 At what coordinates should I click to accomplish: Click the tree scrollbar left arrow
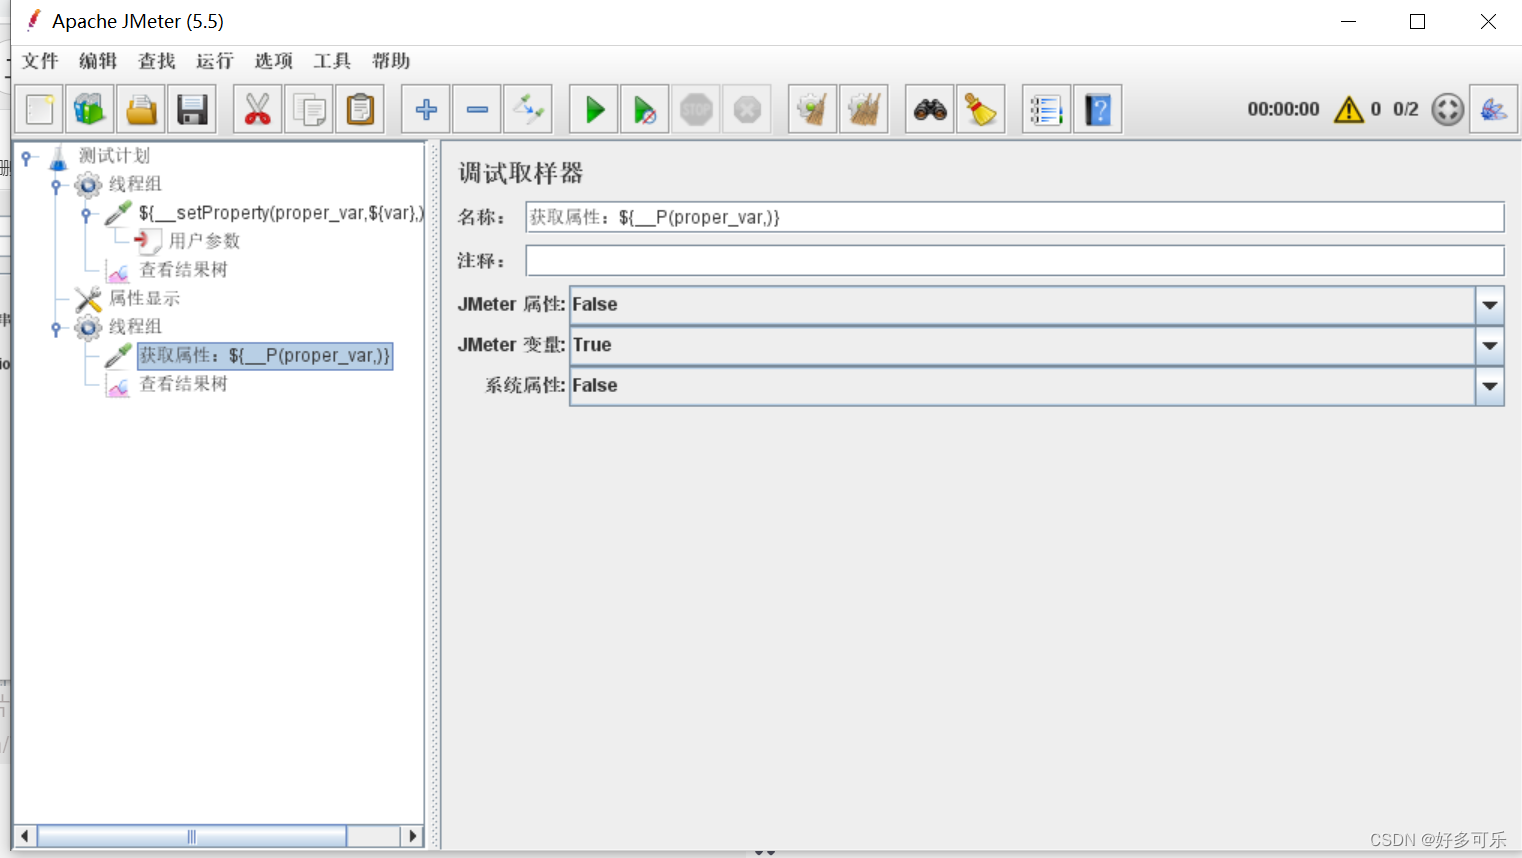click(x=26, y=836)
